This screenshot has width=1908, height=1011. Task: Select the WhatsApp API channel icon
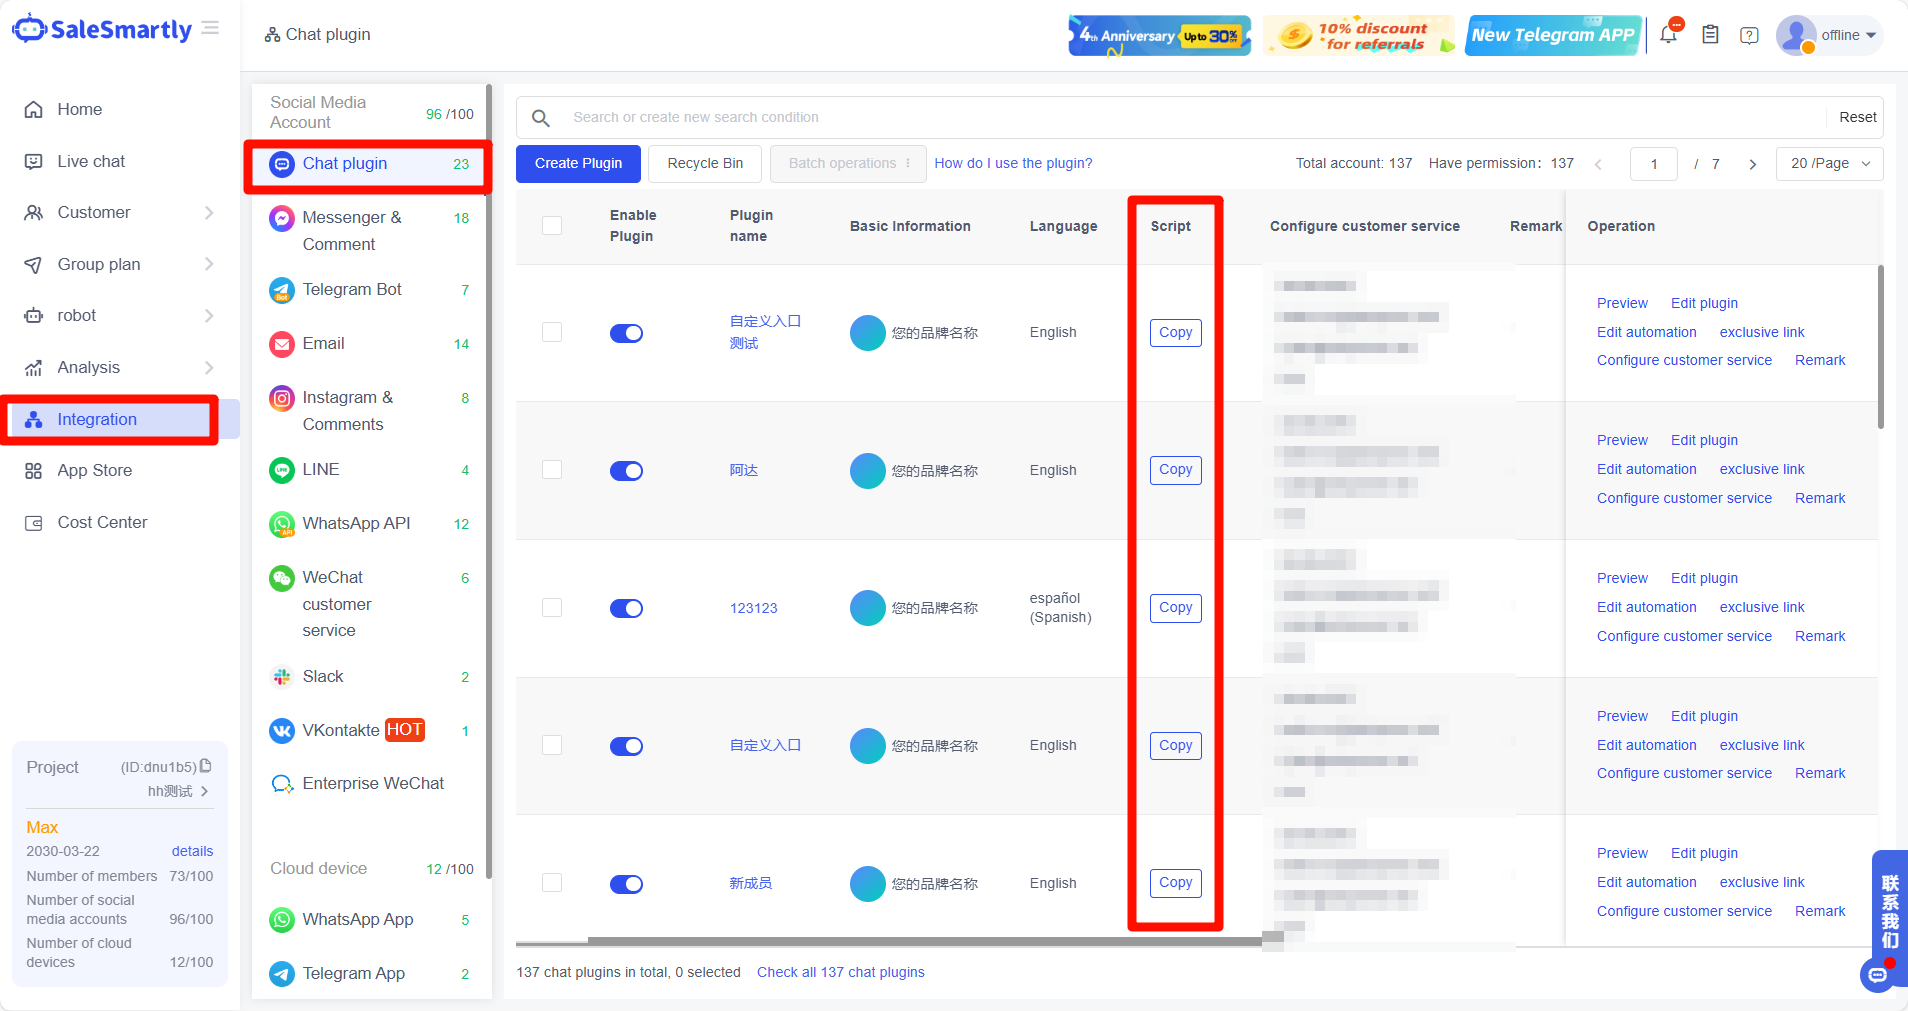coord(281,523)
